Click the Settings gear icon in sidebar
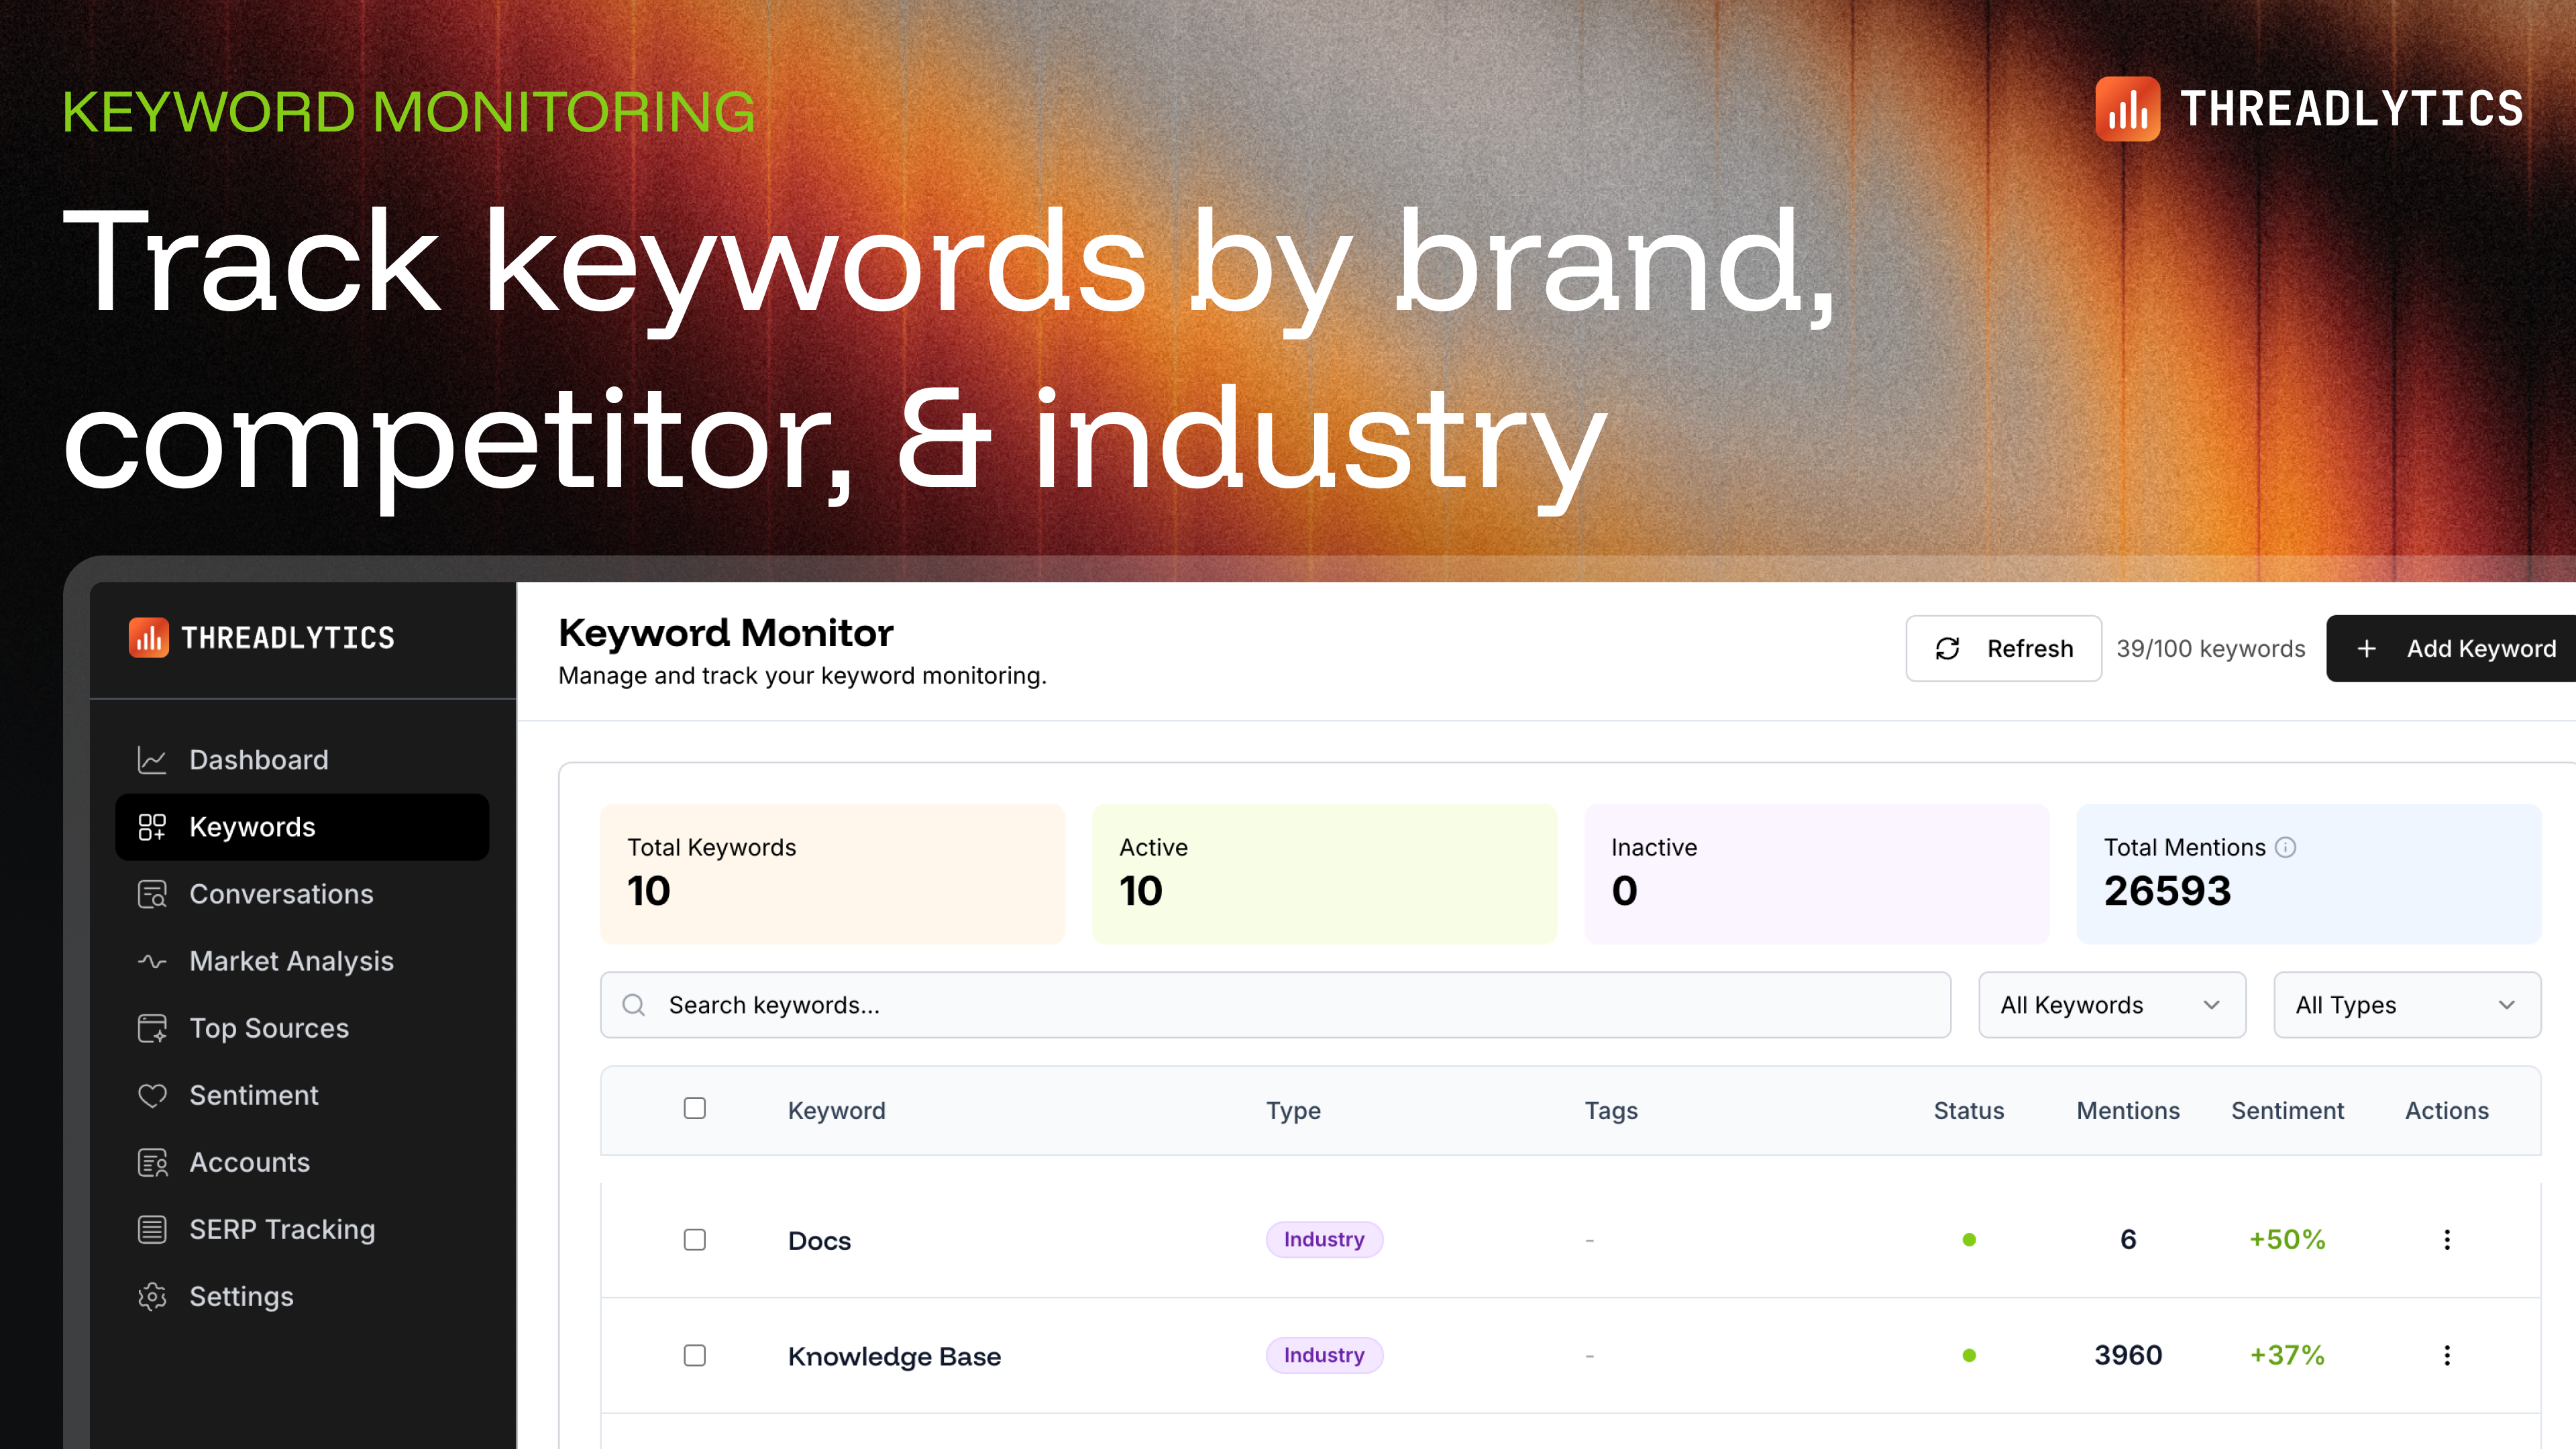Screen dimensions: 2576x1449 click(x=152, y=1297)
